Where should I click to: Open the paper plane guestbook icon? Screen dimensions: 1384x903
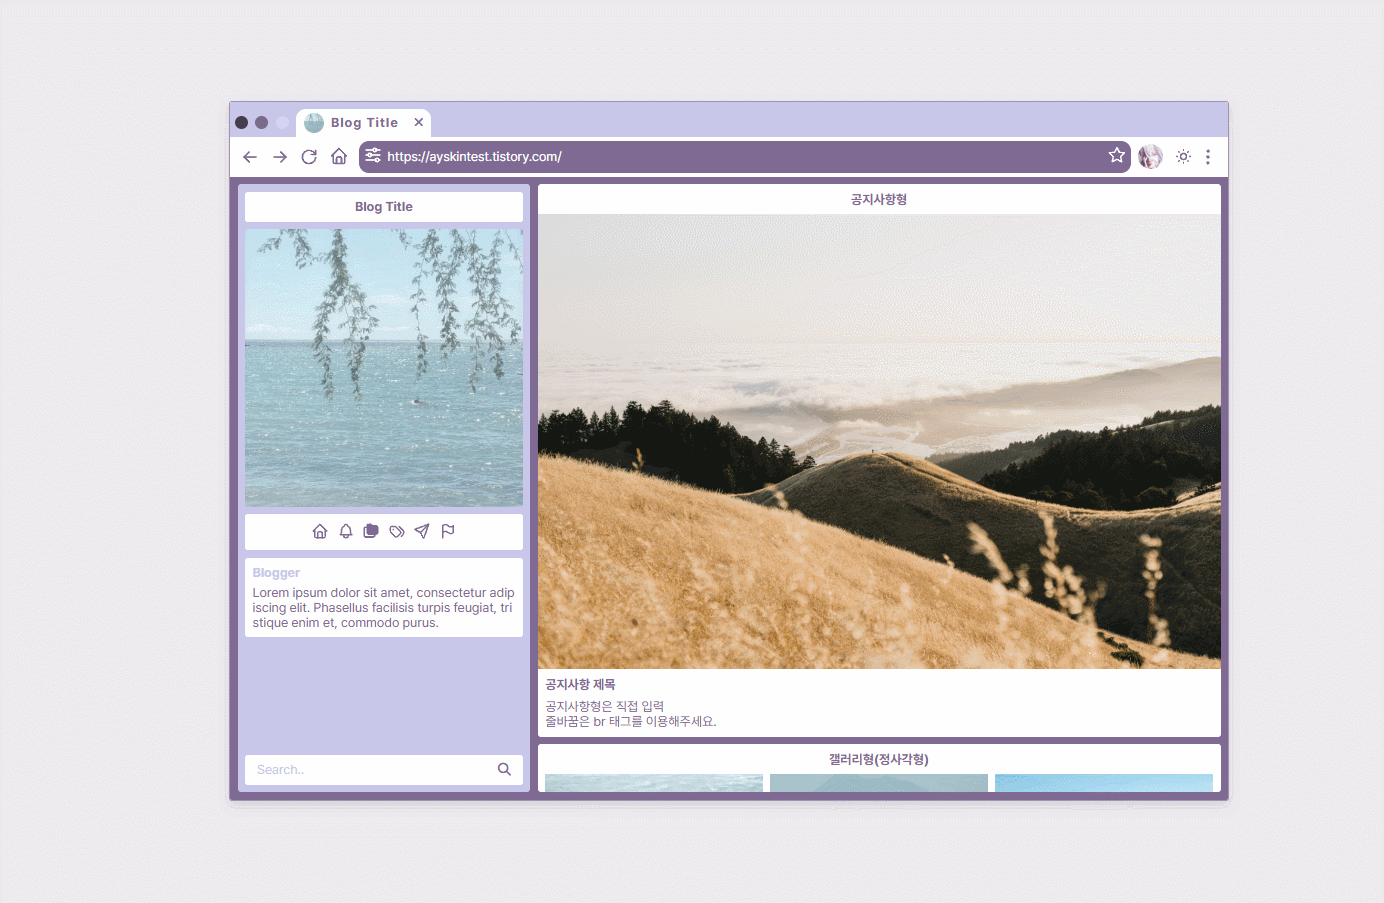click(422, 531)
